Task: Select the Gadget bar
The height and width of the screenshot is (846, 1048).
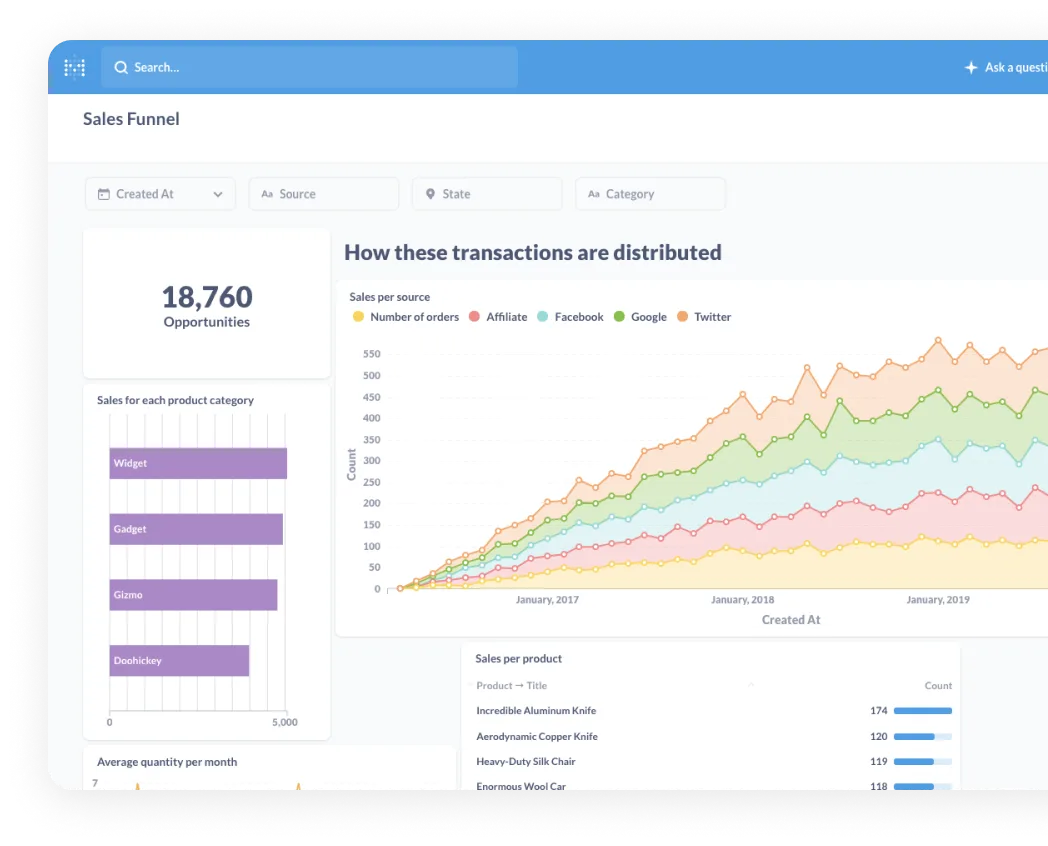Action: tap(196, 529)
